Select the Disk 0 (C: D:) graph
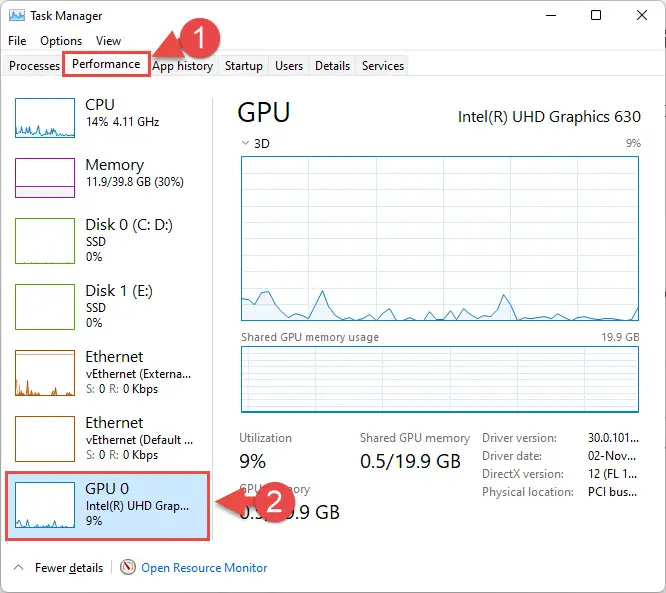The image size is (666, 593). tap(45, 241)
